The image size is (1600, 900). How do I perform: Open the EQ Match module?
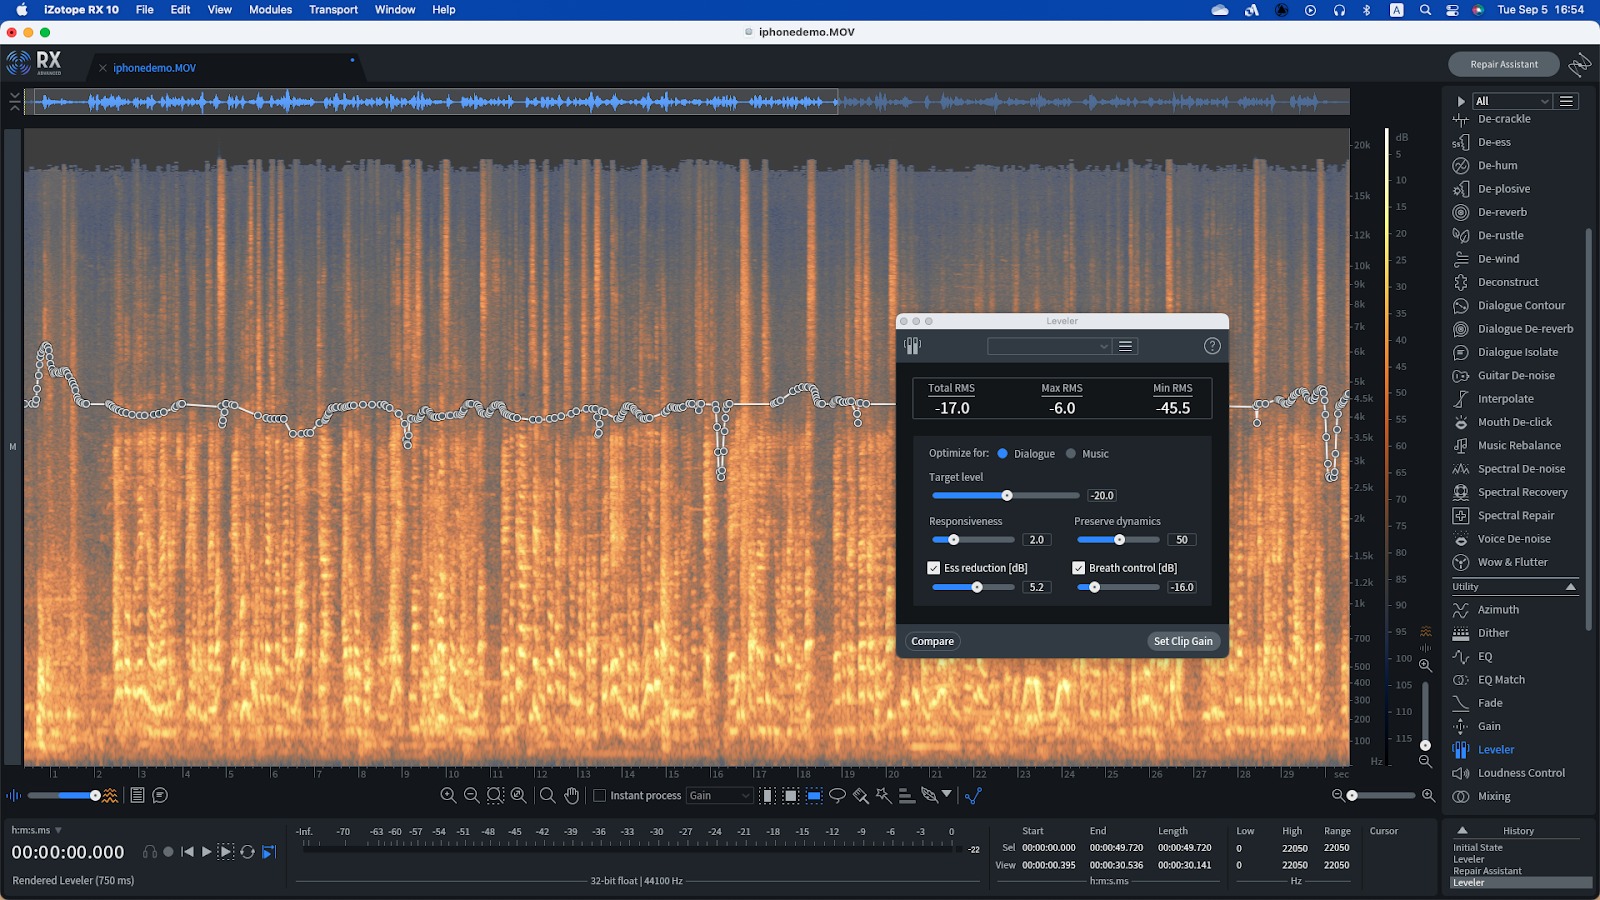pyautogui.click(x=1501, y=680)
